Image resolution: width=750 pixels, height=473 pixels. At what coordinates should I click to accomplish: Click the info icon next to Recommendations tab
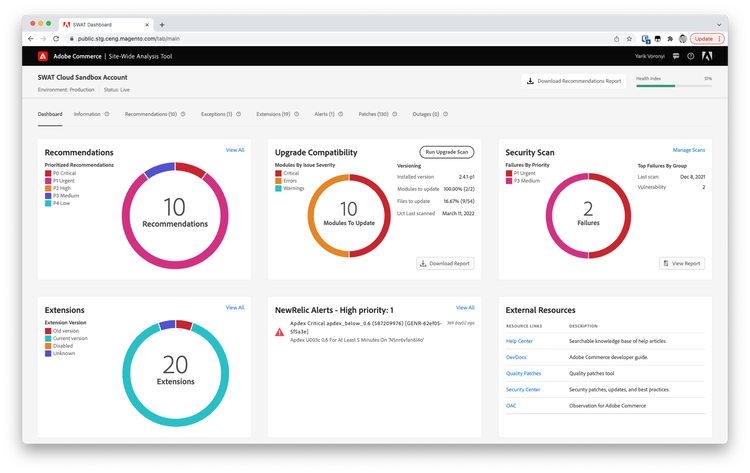click(183, 114)
